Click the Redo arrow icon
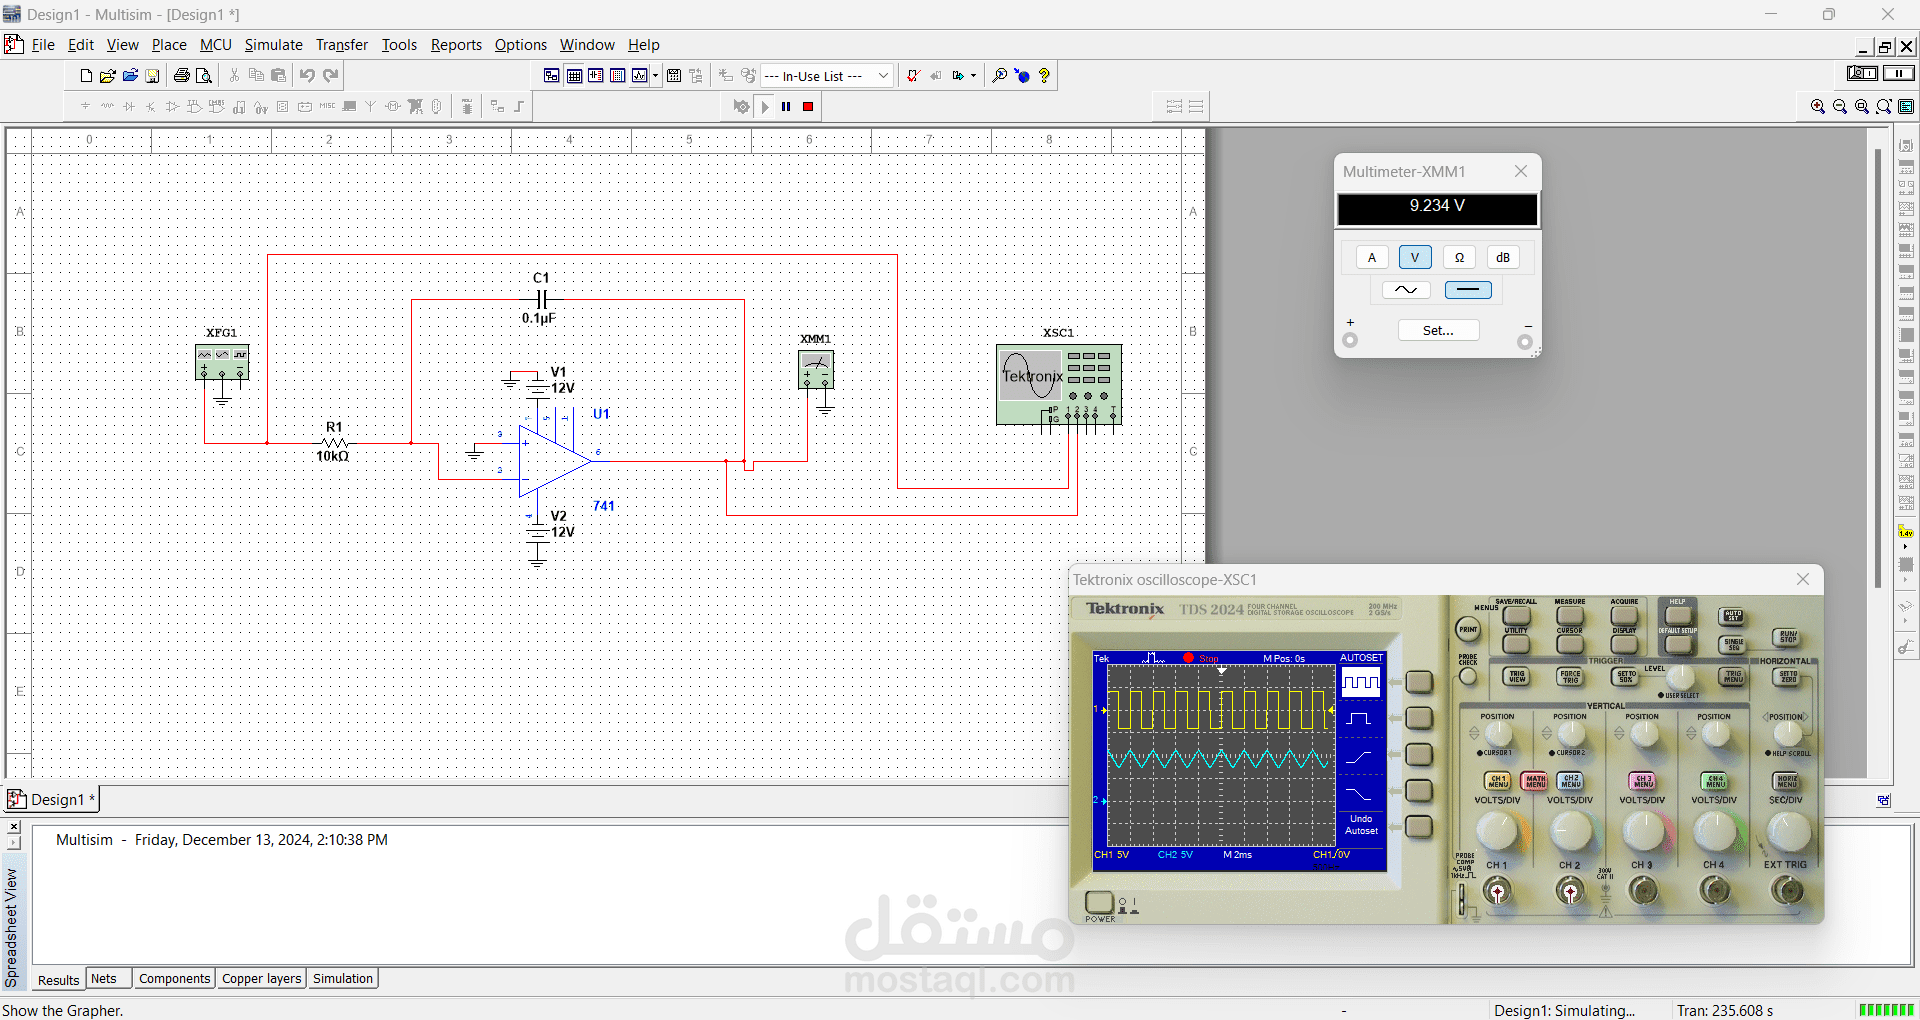The image size is (1920, 1020). click(331, 76)
